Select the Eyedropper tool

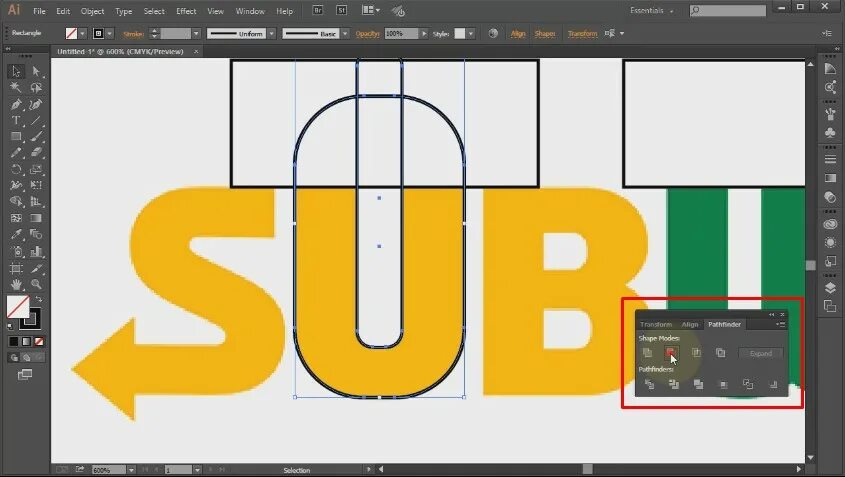pos(16,234)
